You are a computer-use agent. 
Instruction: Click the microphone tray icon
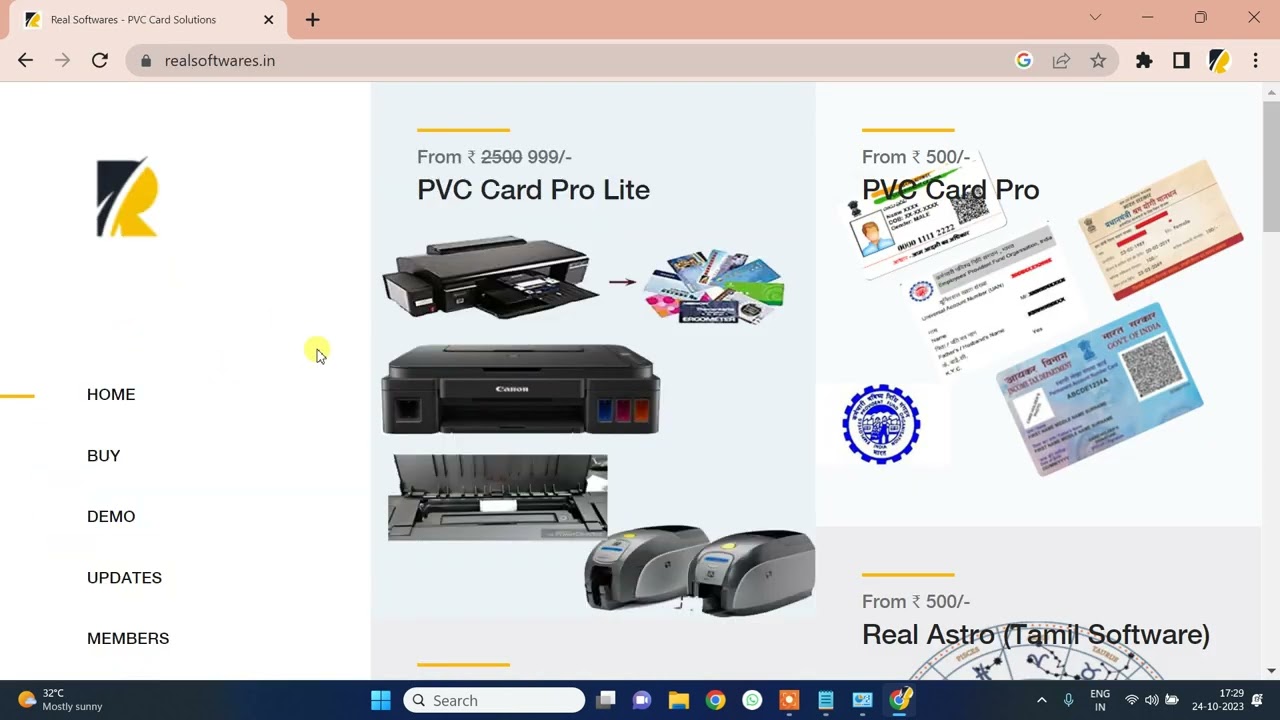point(1069,700)
